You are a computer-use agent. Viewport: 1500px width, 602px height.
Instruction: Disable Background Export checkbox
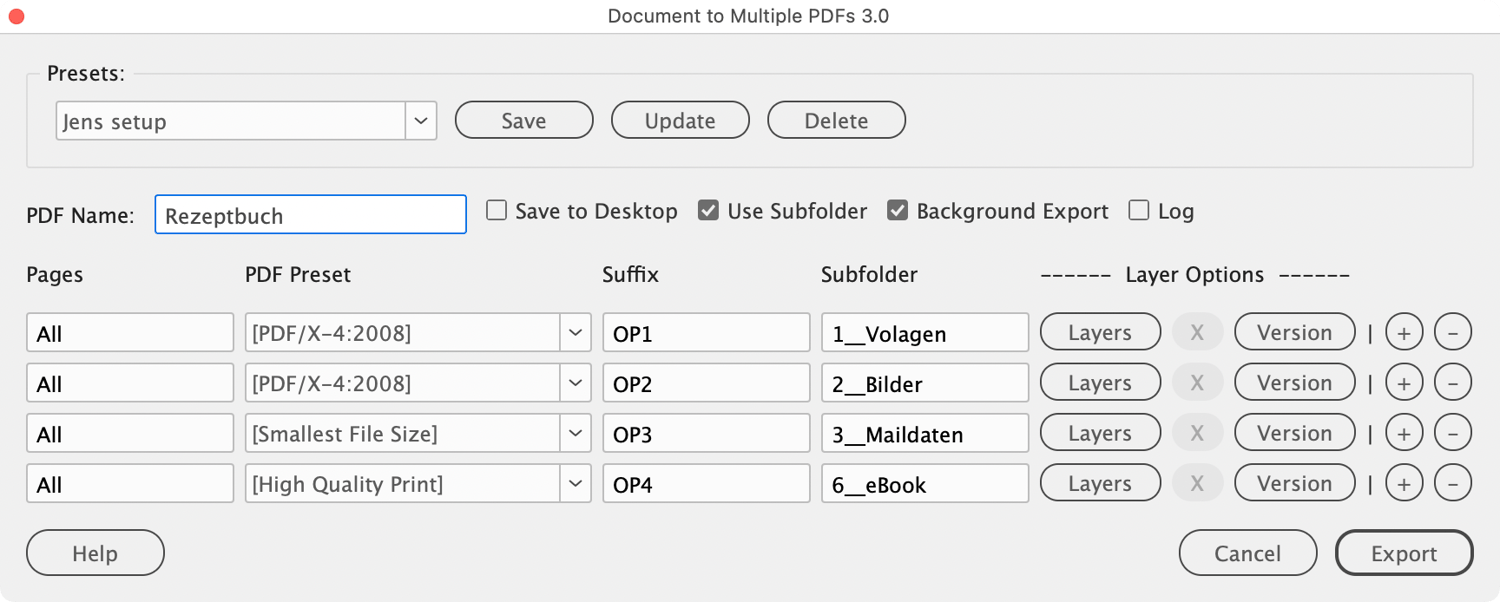[x=898, y=211]
